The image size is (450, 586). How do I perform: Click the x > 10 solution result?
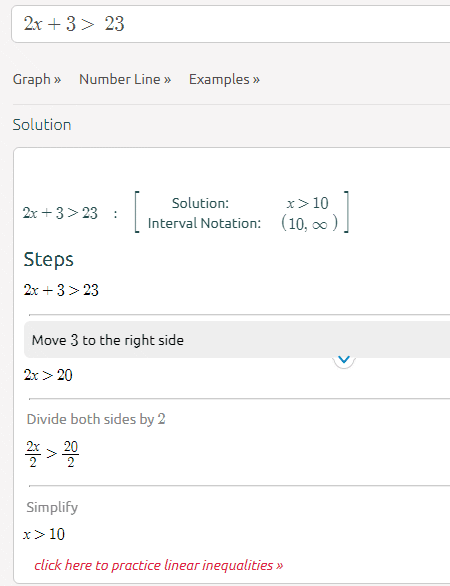pyautogui.click(x=307, y=203)
